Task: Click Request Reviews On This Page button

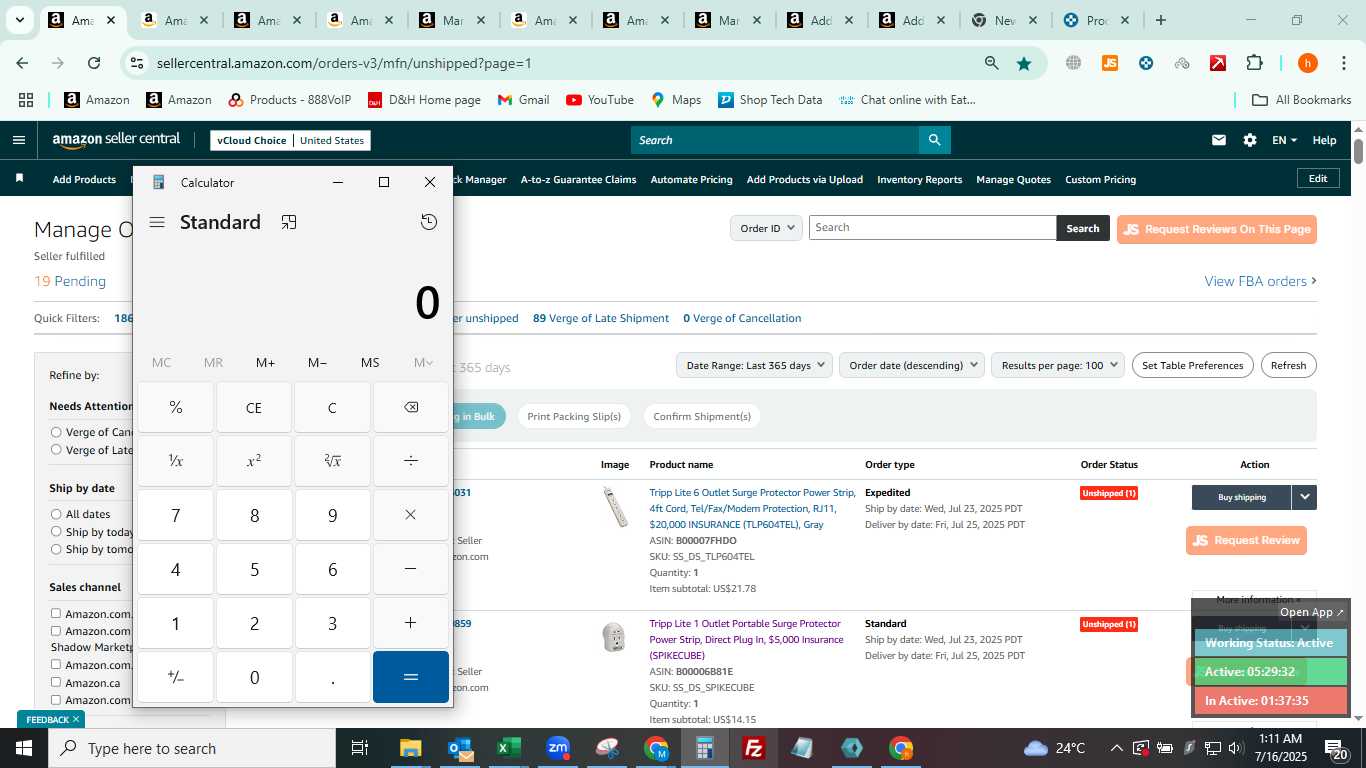Action: click(x=1217, y=229)
